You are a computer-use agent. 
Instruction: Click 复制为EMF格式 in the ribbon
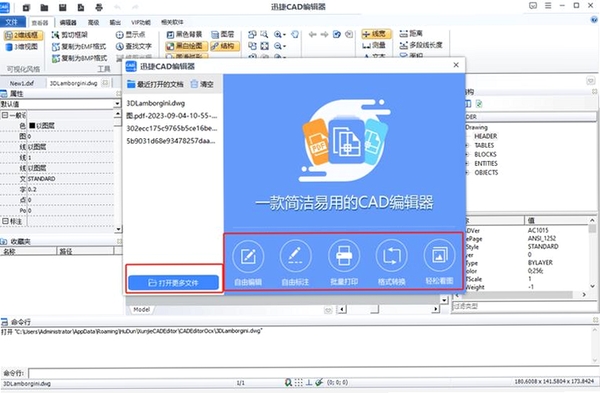[x=79, y=47]
